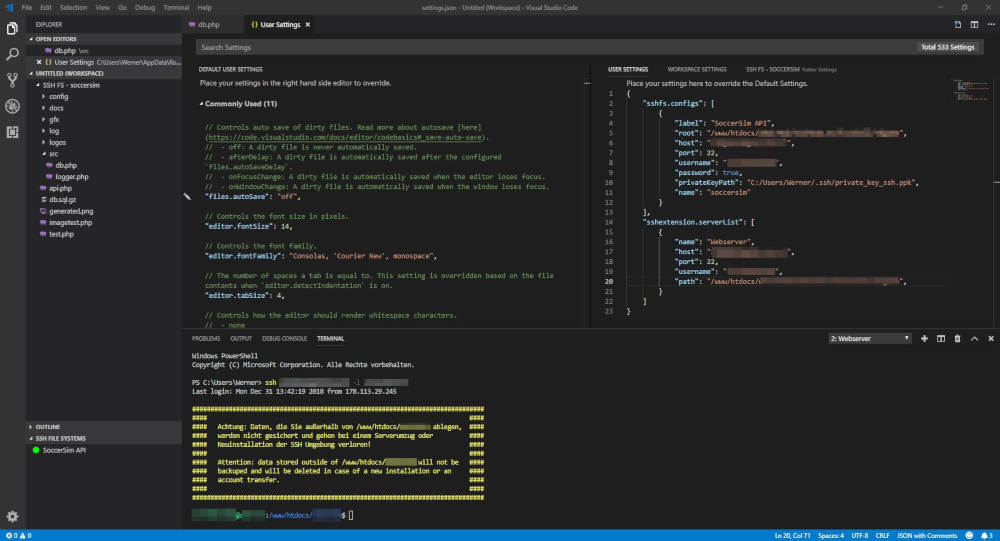Open the Terminal menu
This screenshot has height=541, width=1000.
click(175, 6)
